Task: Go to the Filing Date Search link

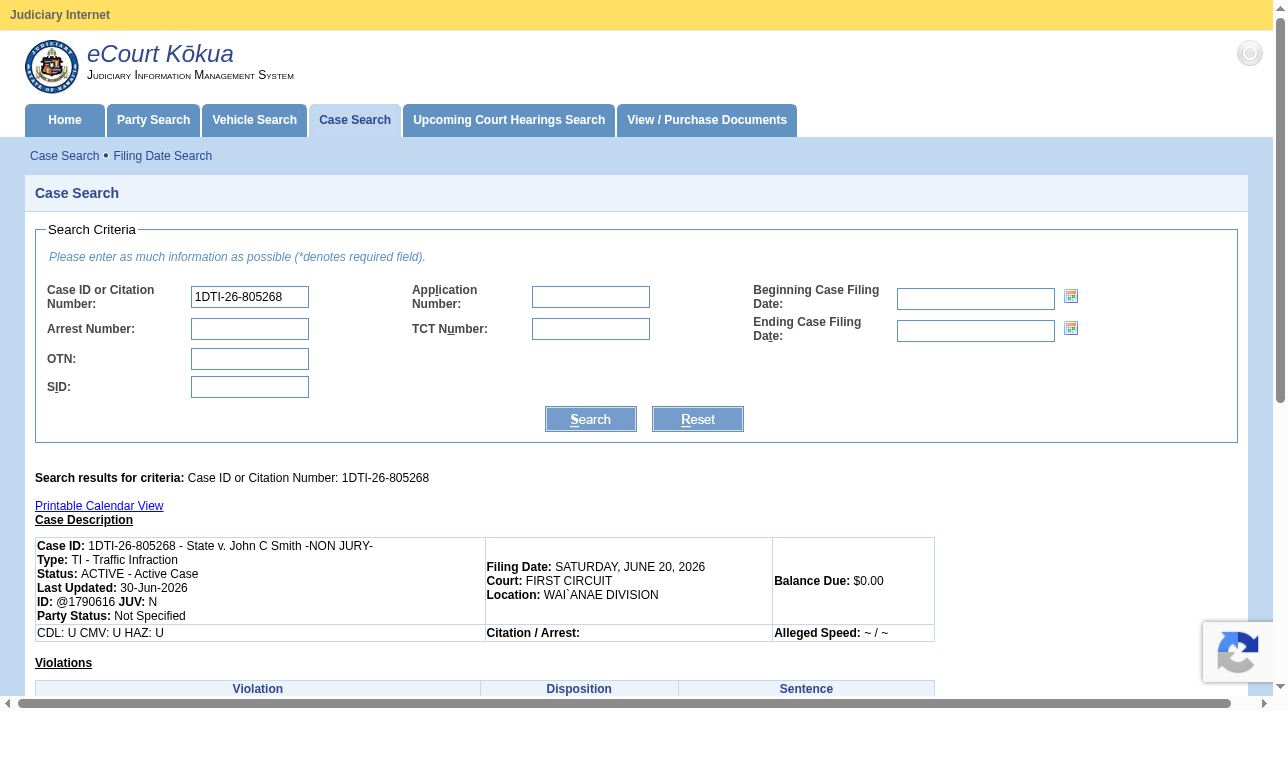Action: (x=162, y=156)
